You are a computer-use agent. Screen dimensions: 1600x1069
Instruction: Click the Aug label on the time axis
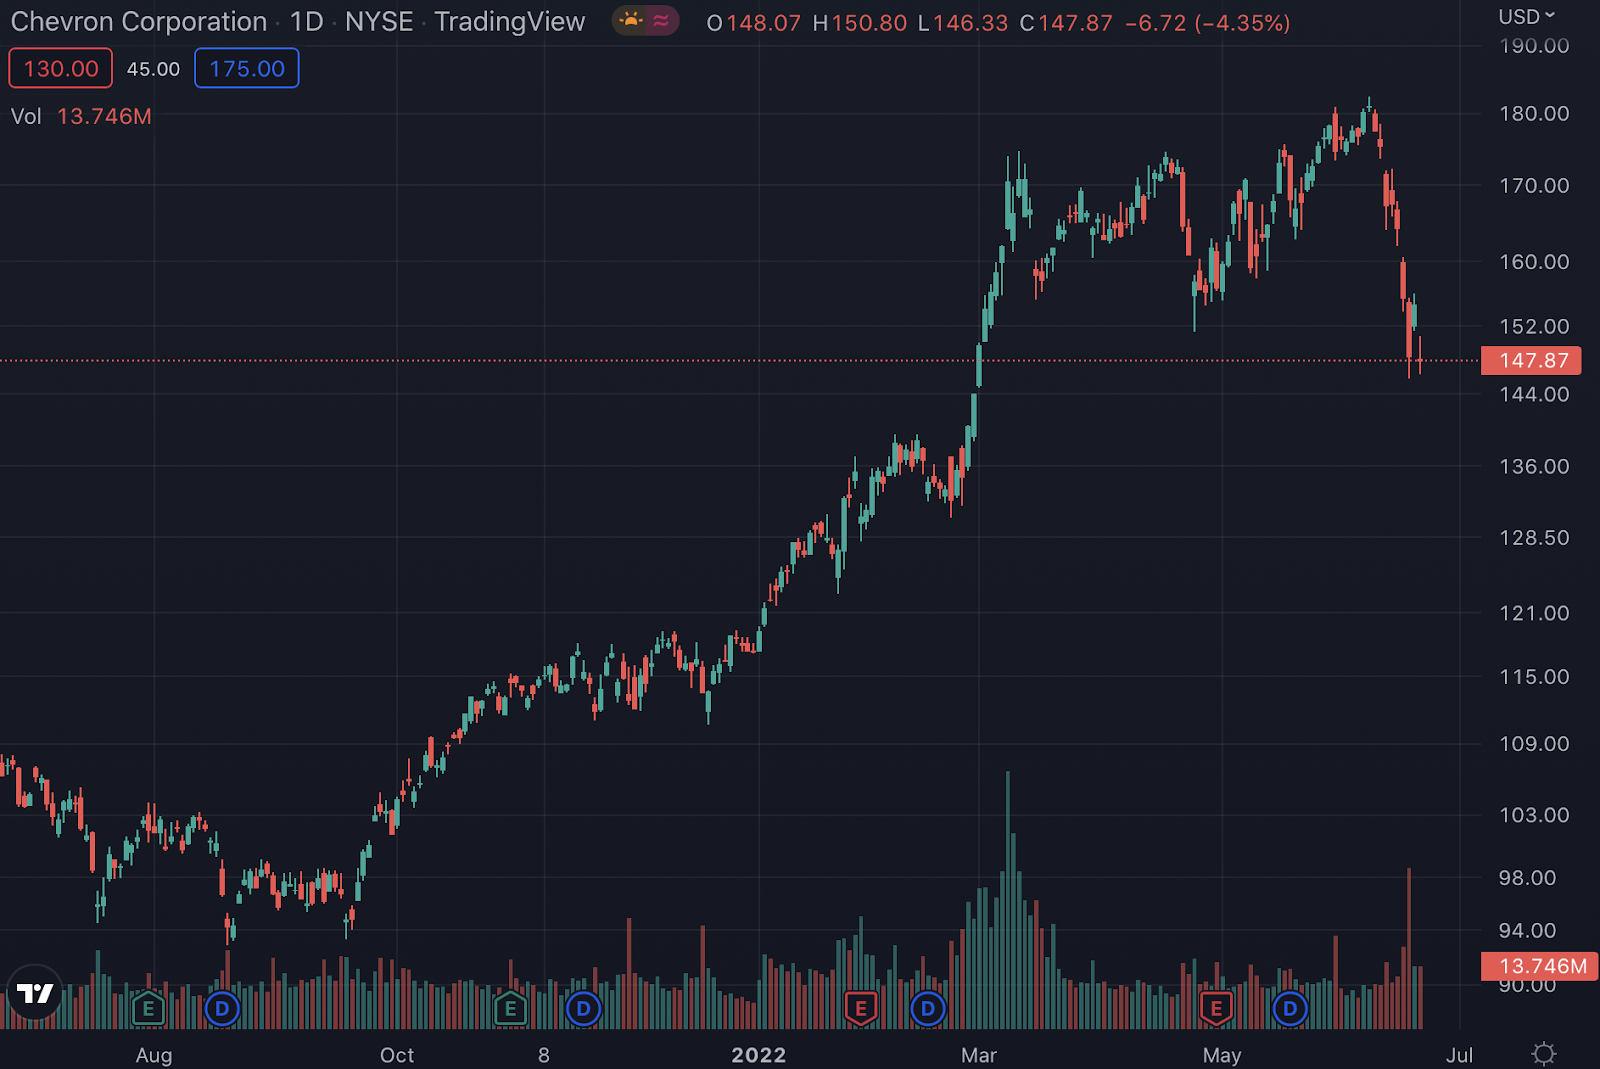click(154, 1055)
